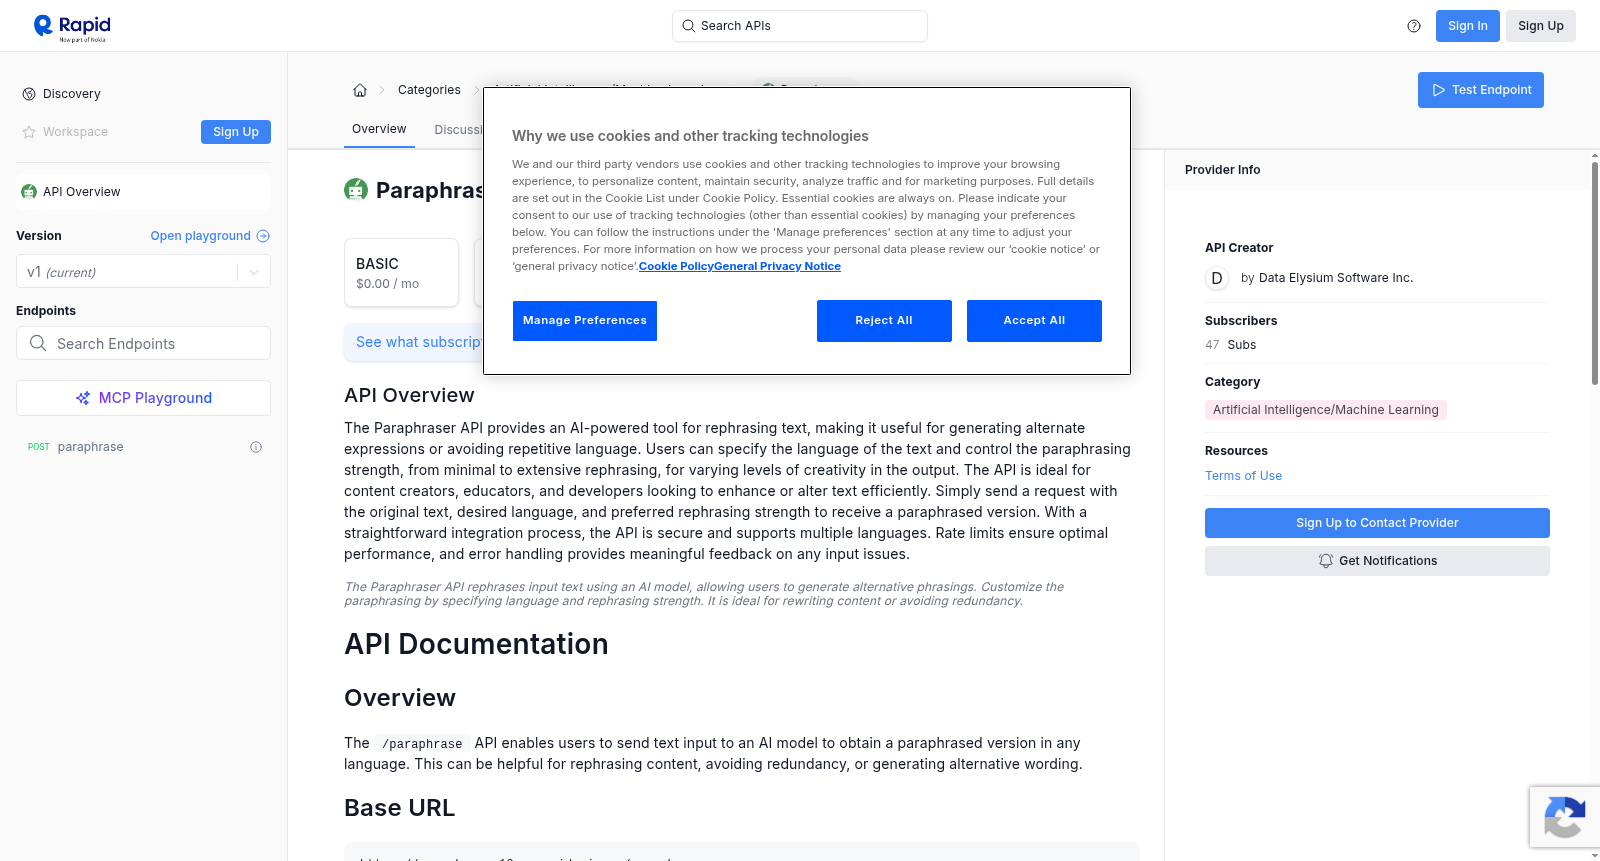This screenshot has height=861, width=1600.
Task: Click the info icon beside paraphrase endpoint
Action: (x=256, y=447)
